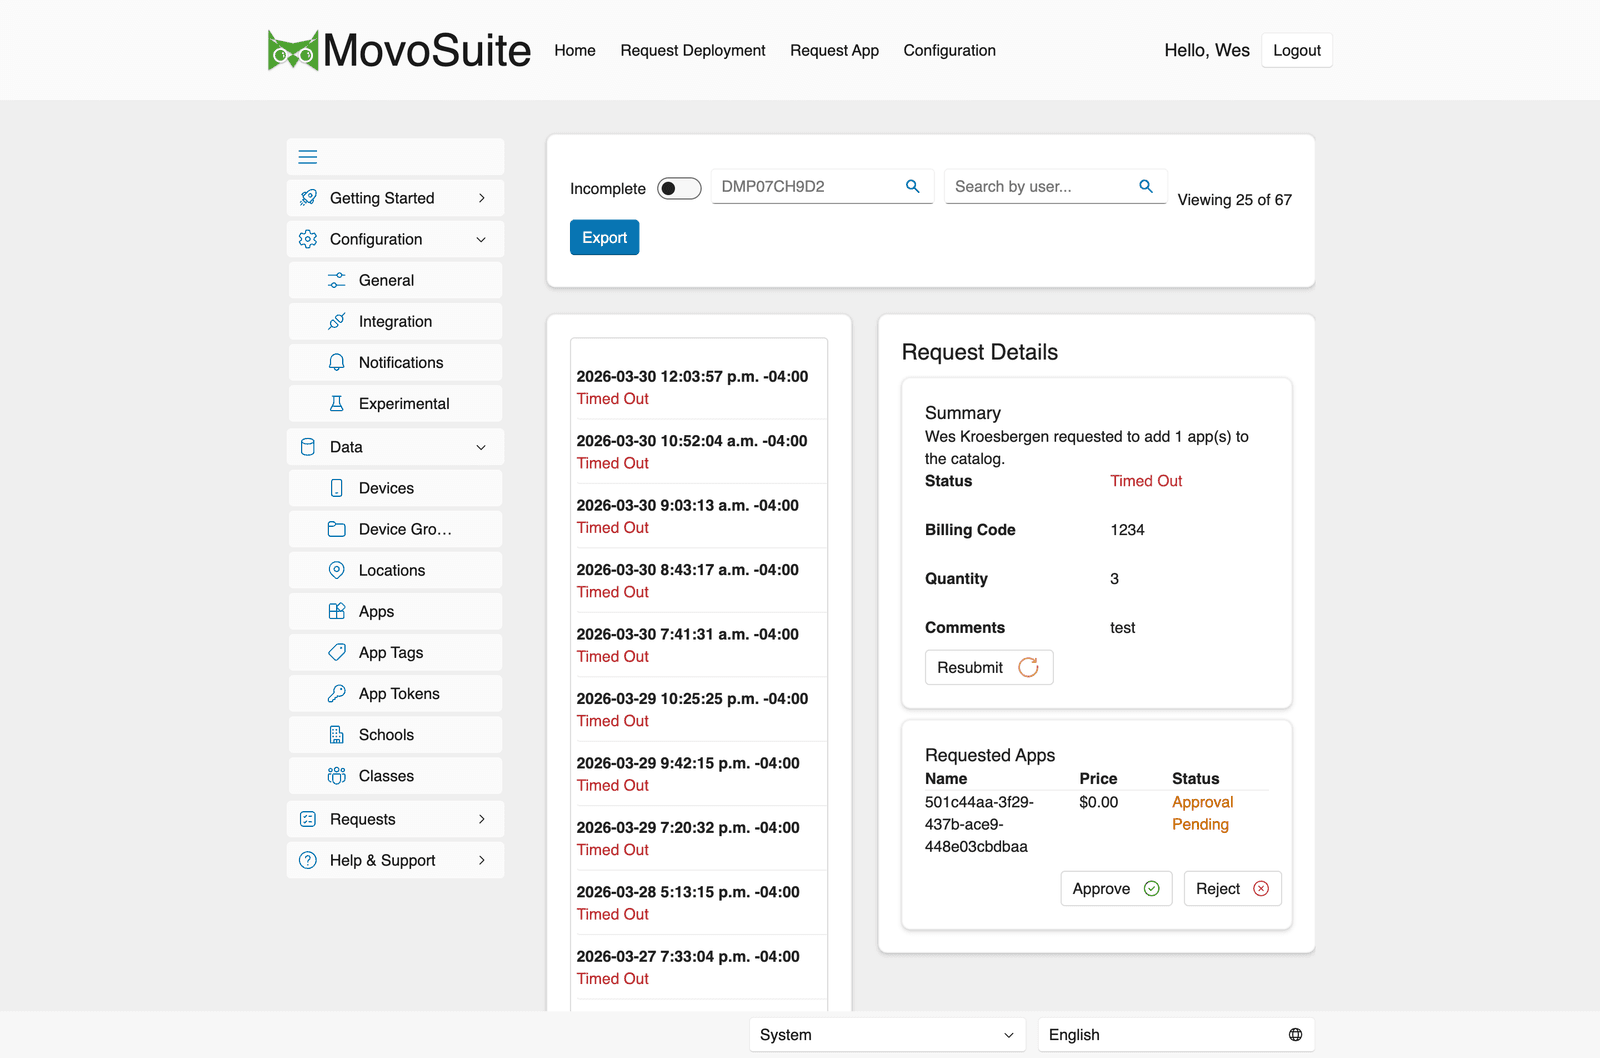
Task: Click the App Tags tag icon
Action: click(x=337, y=652)
